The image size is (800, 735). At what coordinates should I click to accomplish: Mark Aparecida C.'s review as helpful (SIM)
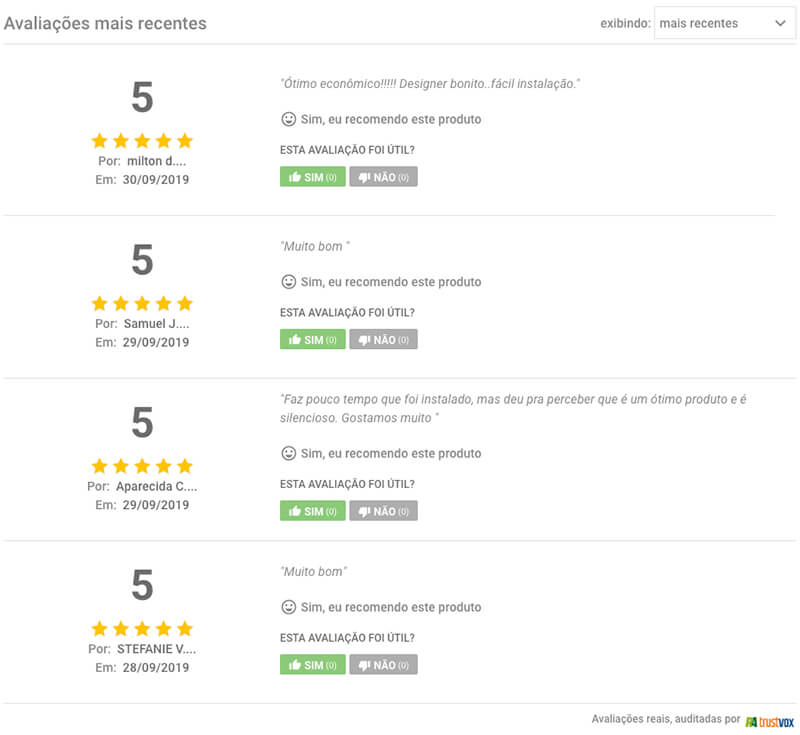pos(312,511)
